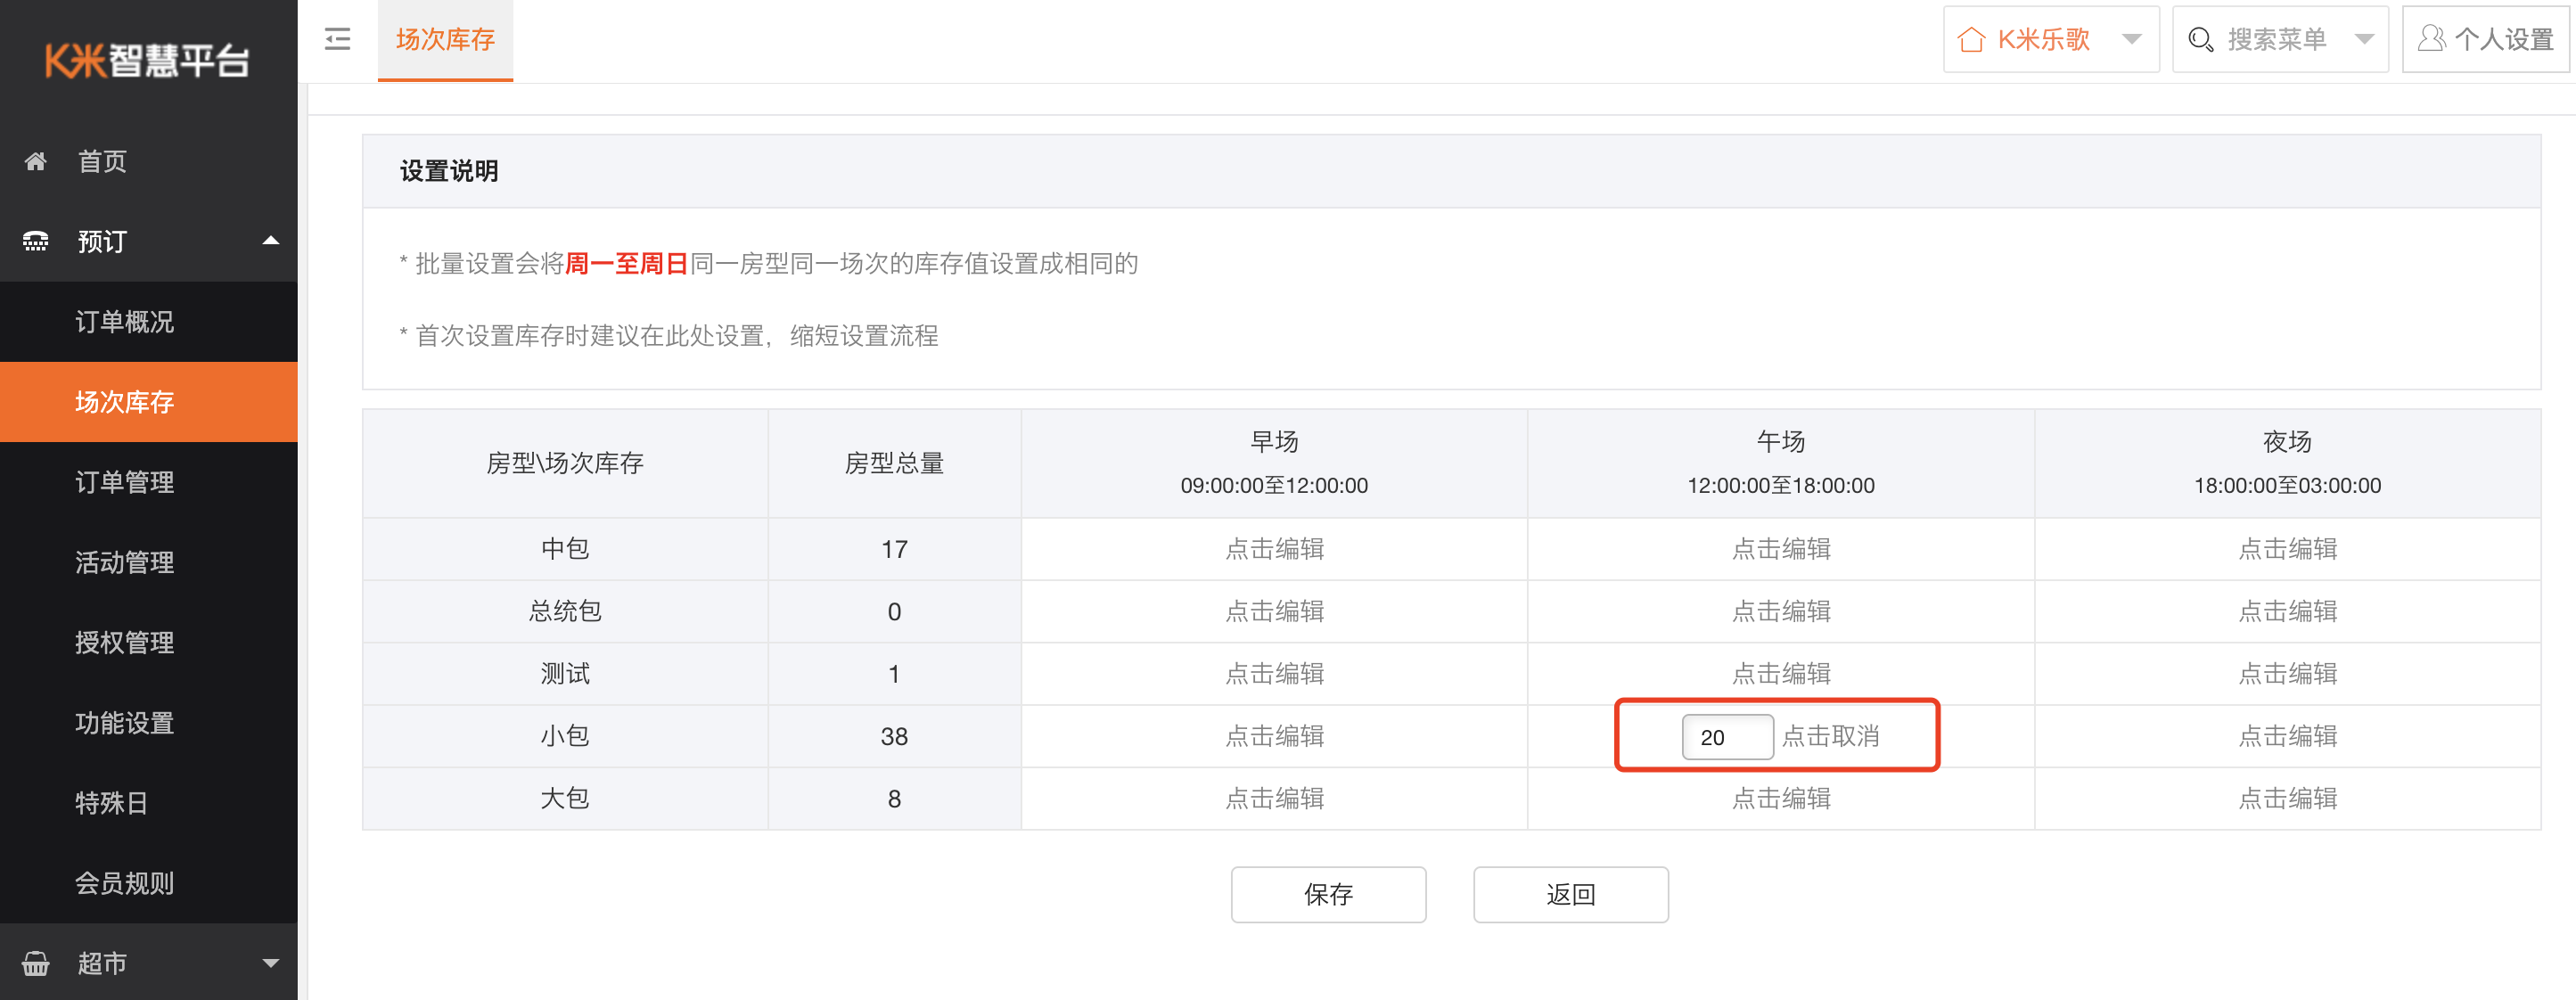The image size is (2576, 1000).
Task: Click the 设置说明 panel heading
Action: 449,171
